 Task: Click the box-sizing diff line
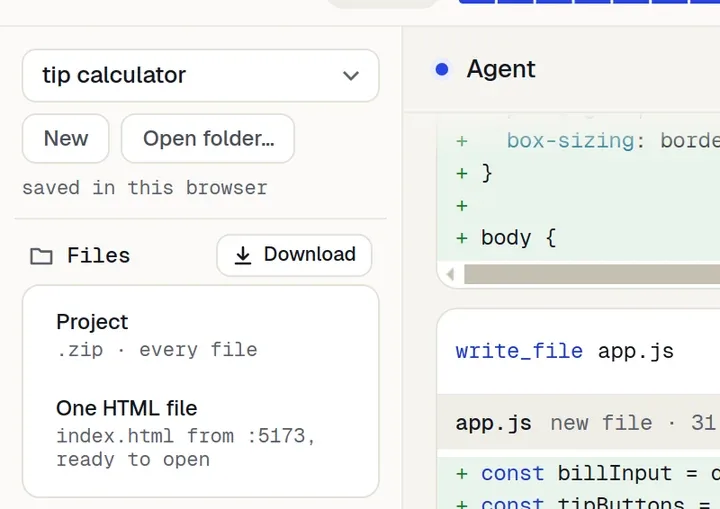(x=579, y=141)
